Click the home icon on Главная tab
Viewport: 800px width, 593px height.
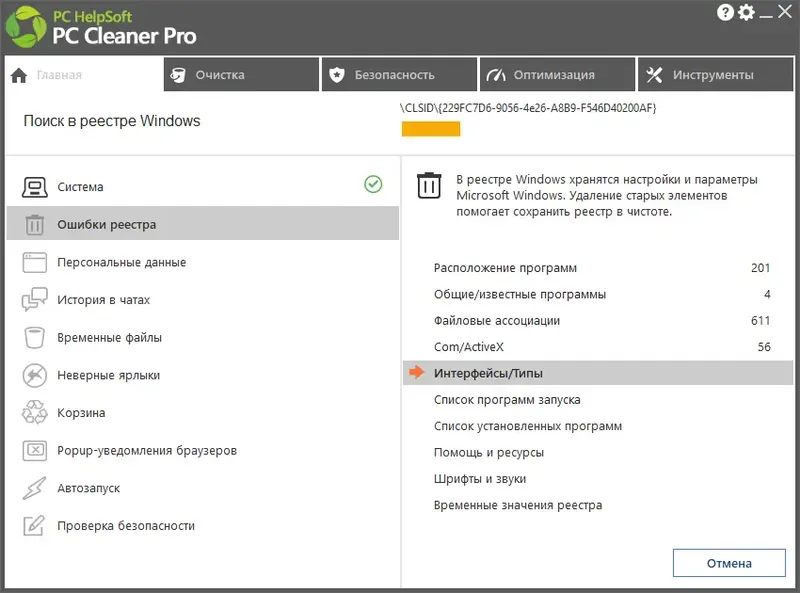[x=19, y=76]
